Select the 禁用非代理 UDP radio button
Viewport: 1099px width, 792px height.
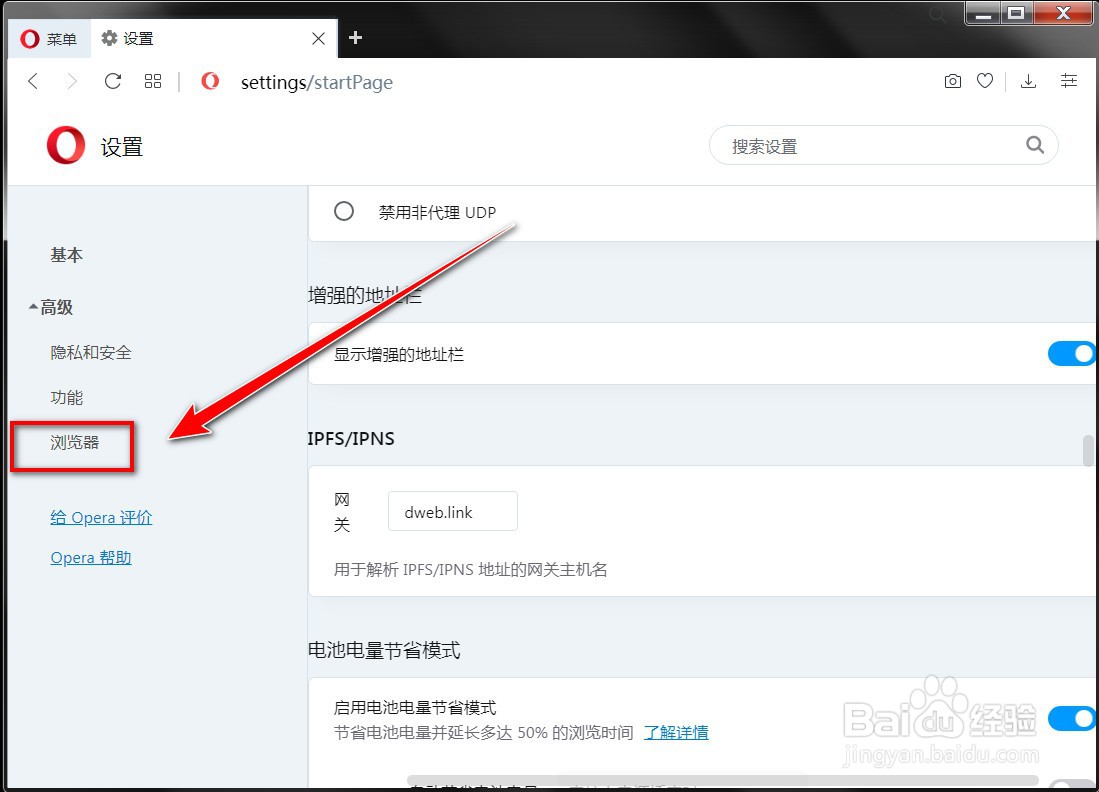pyautogui.click(x=344, y=211)
